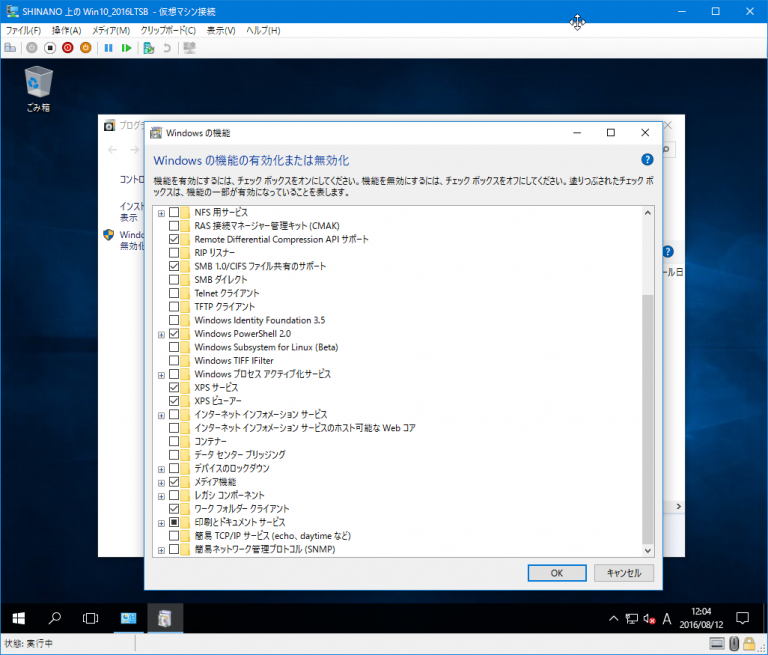This screenshot has width=768, height=655.
Task: Select the データ センター ブリッジング row
Action: pyautogui.click(x=240, y=455)
